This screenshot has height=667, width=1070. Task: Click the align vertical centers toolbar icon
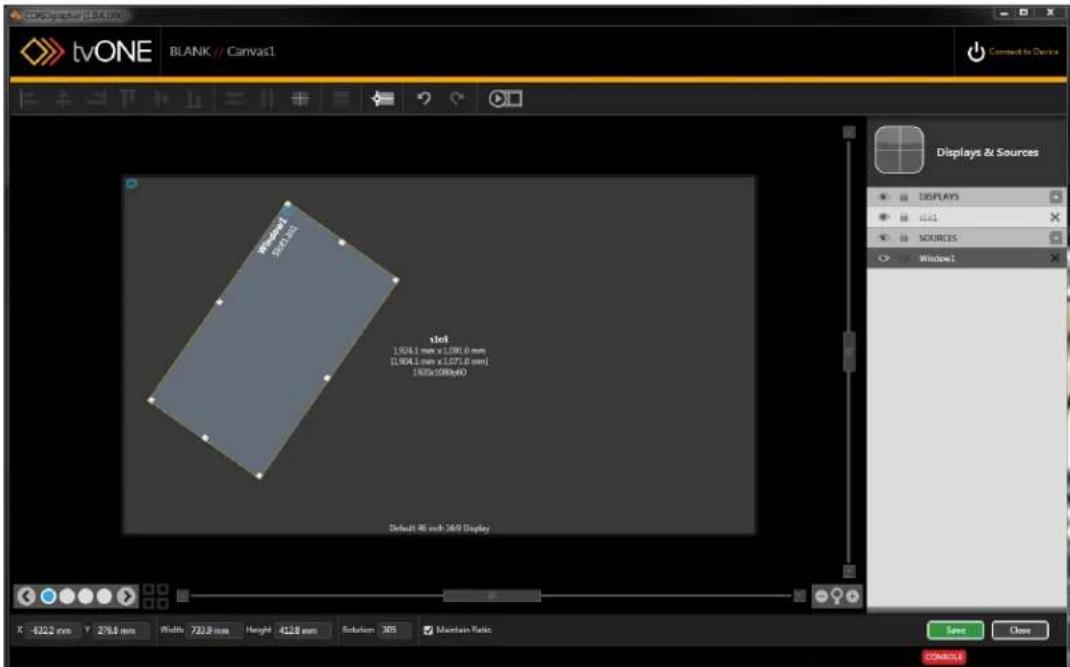tap(162, 100)
